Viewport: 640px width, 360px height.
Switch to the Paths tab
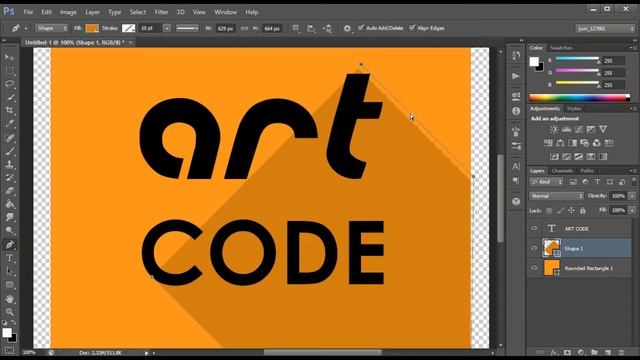coord(587,171)
